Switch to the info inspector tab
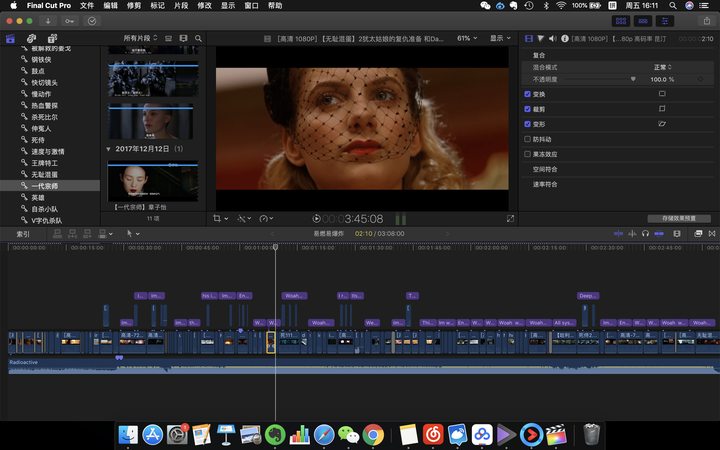The image size is (720, 450). pyautogui.click(x=565, y=39)
